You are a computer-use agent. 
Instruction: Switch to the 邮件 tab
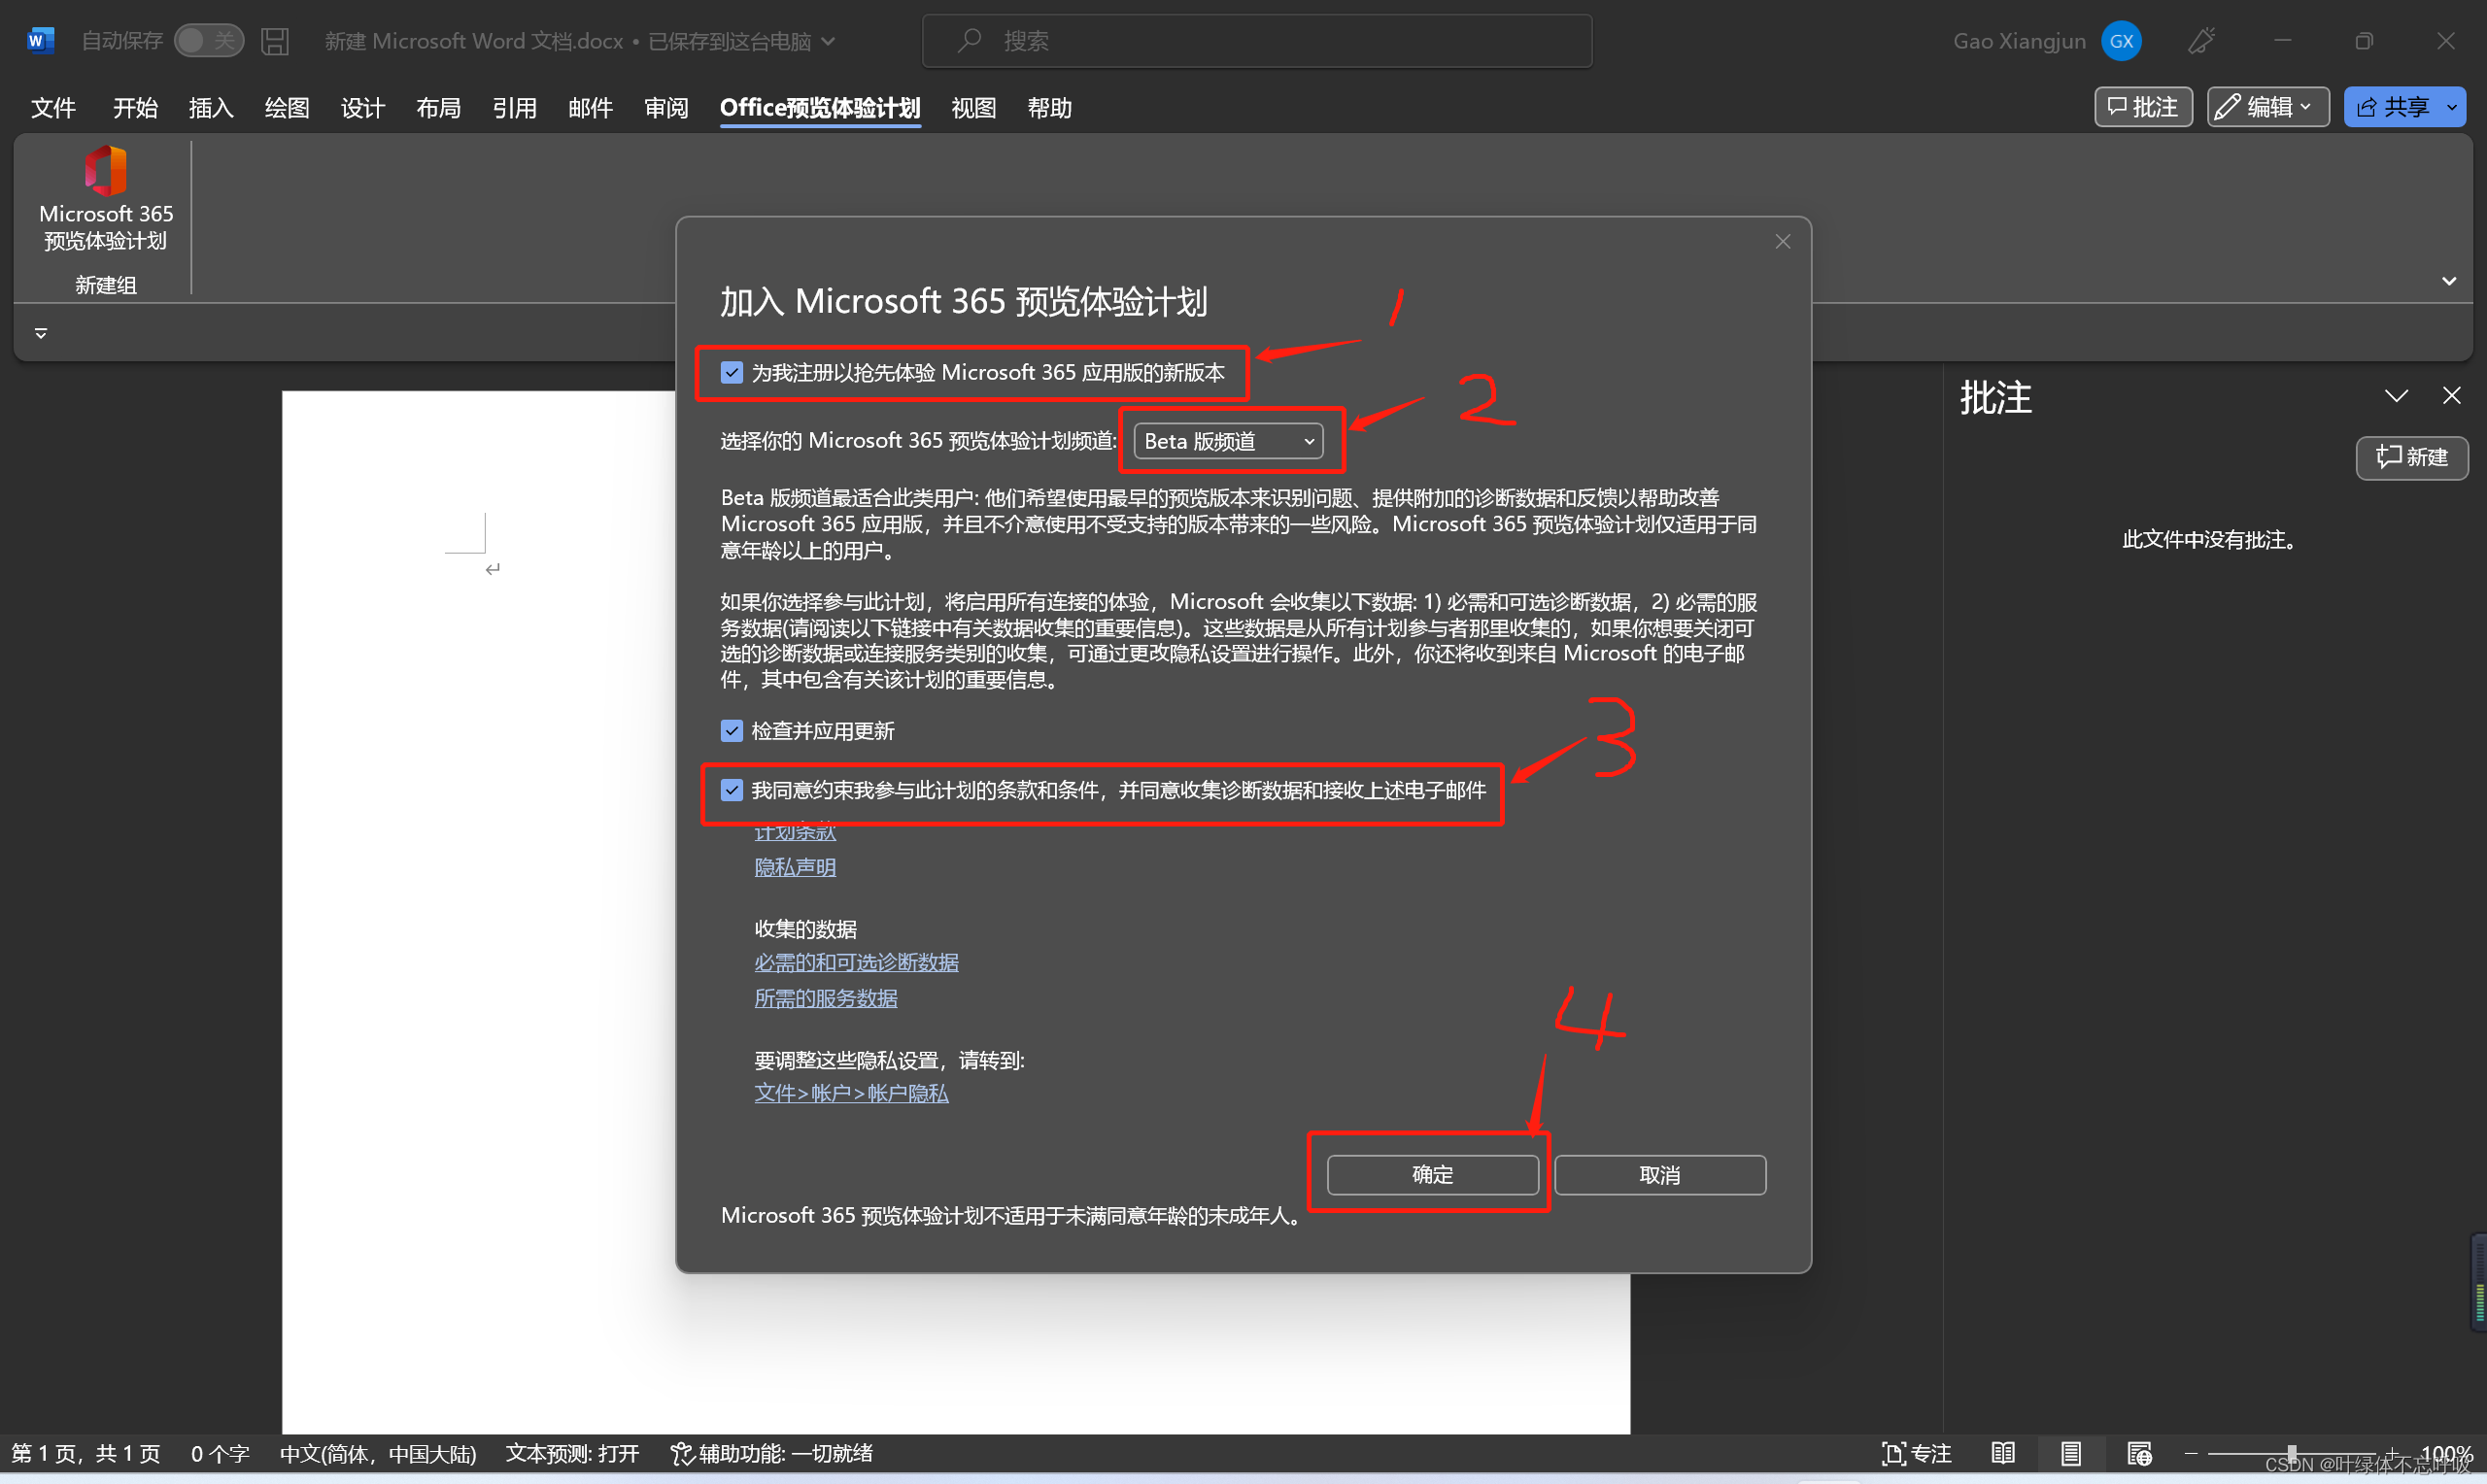(591, 107)
